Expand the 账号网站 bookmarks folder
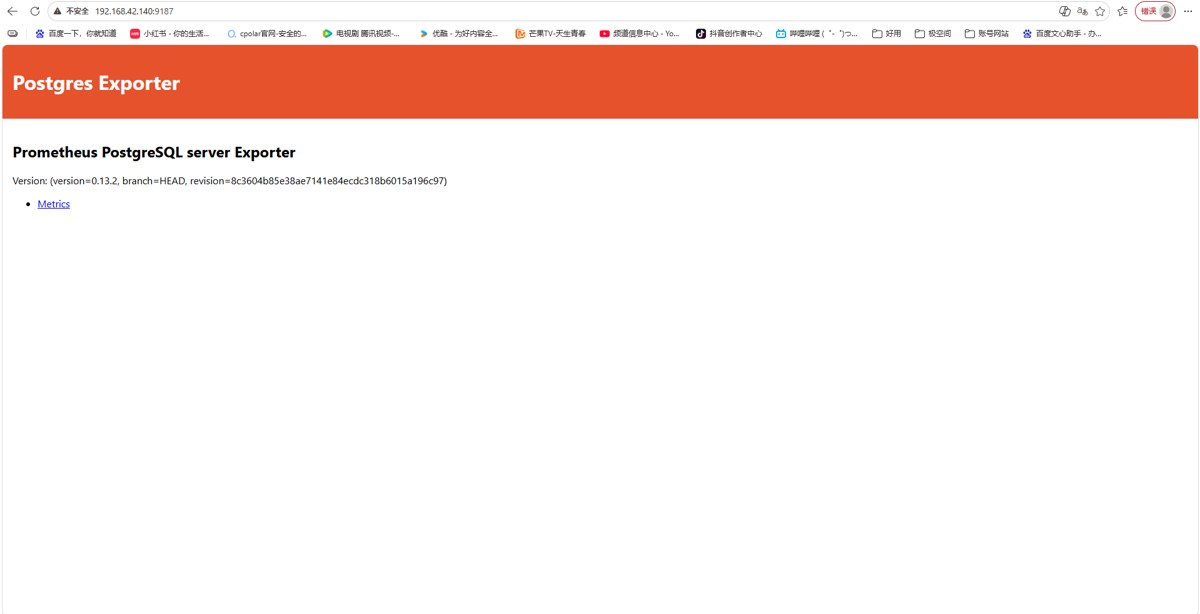The width and height of the screenshot is (1200, 614). [x=986, y=33]
